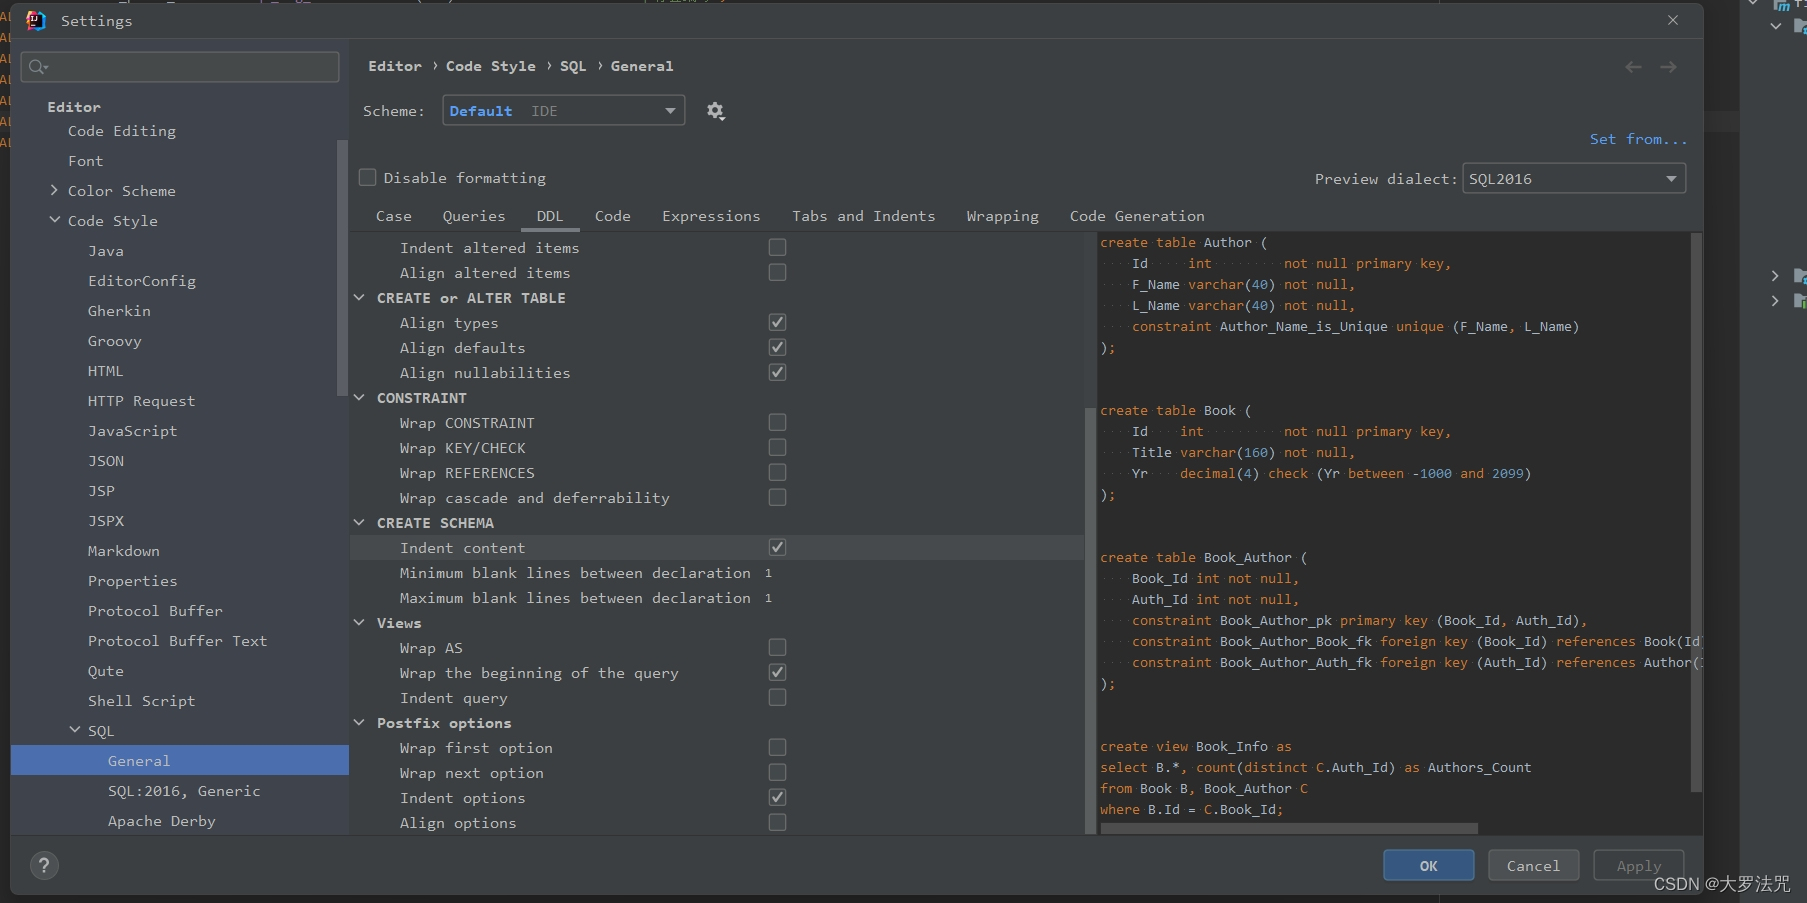1807x903 pixels.
Task: Click the search magnifier in the settings search bar
Action: click(39, 67)
